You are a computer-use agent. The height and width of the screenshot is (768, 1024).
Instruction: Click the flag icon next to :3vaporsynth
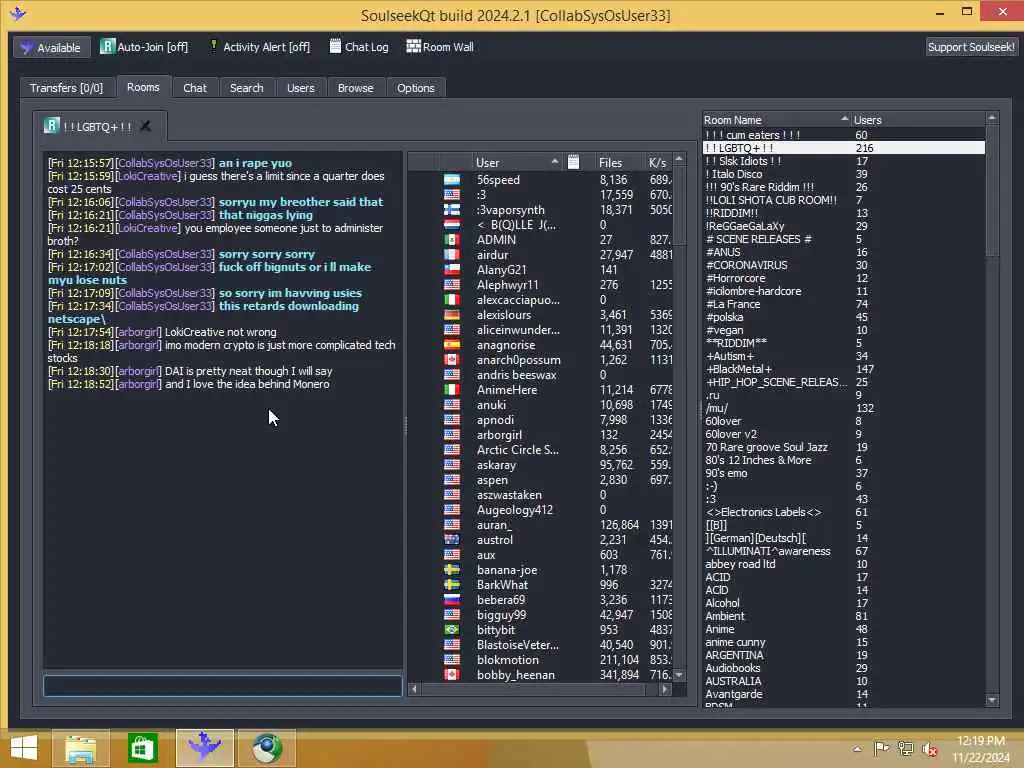tap(452, 210)
